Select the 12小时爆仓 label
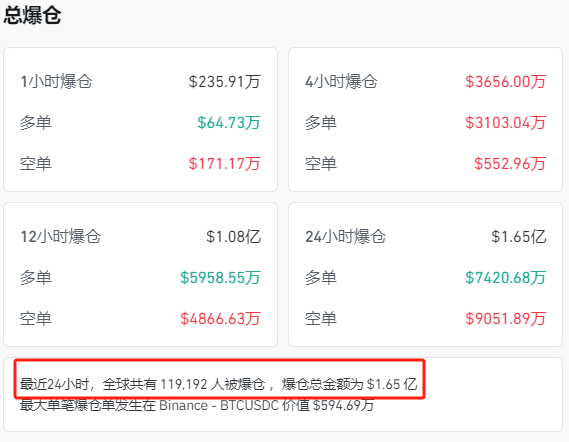 [x=61, y=237]
